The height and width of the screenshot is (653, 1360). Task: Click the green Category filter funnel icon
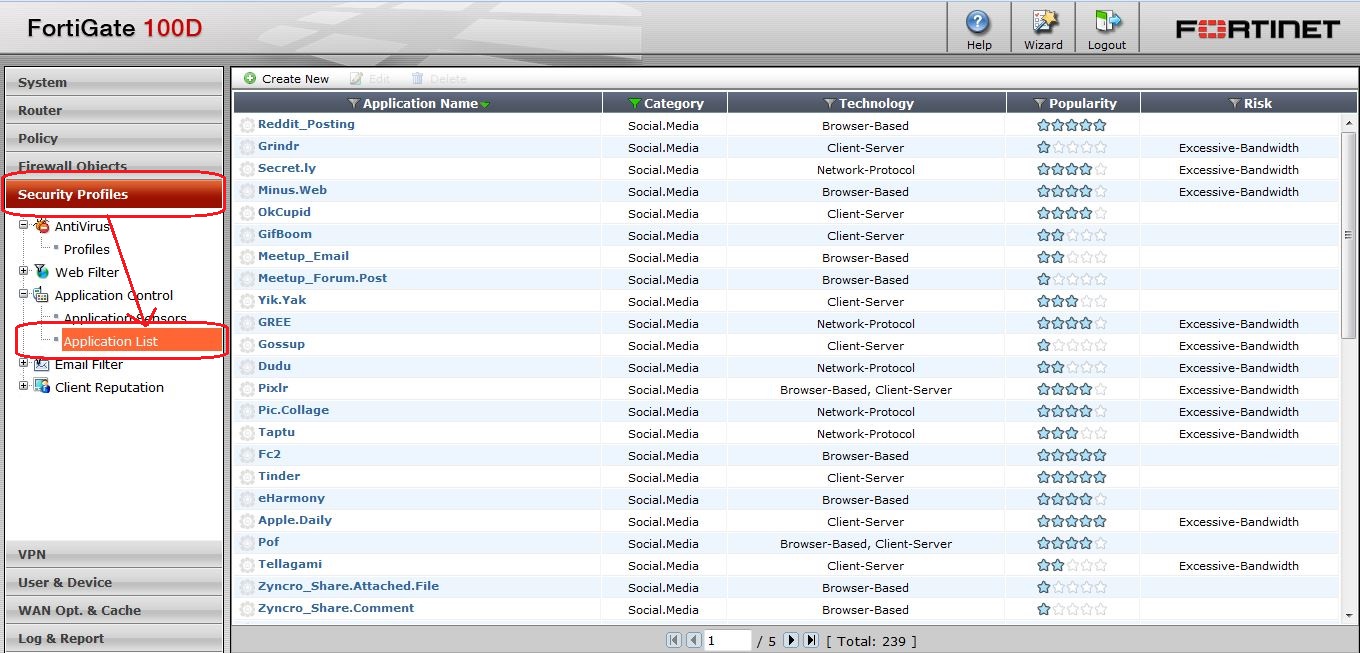[x=634, y=103]
